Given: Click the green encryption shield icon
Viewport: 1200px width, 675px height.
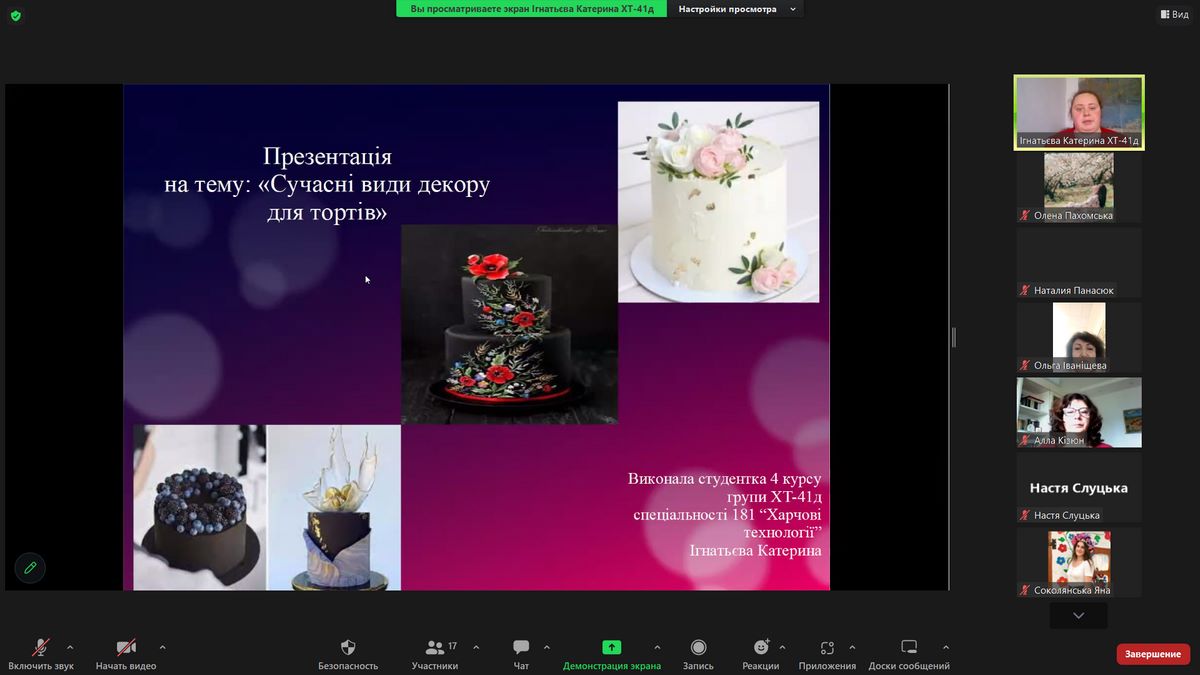Looking at the screenshot, I should pyautogui.click(x=16, y=15).
